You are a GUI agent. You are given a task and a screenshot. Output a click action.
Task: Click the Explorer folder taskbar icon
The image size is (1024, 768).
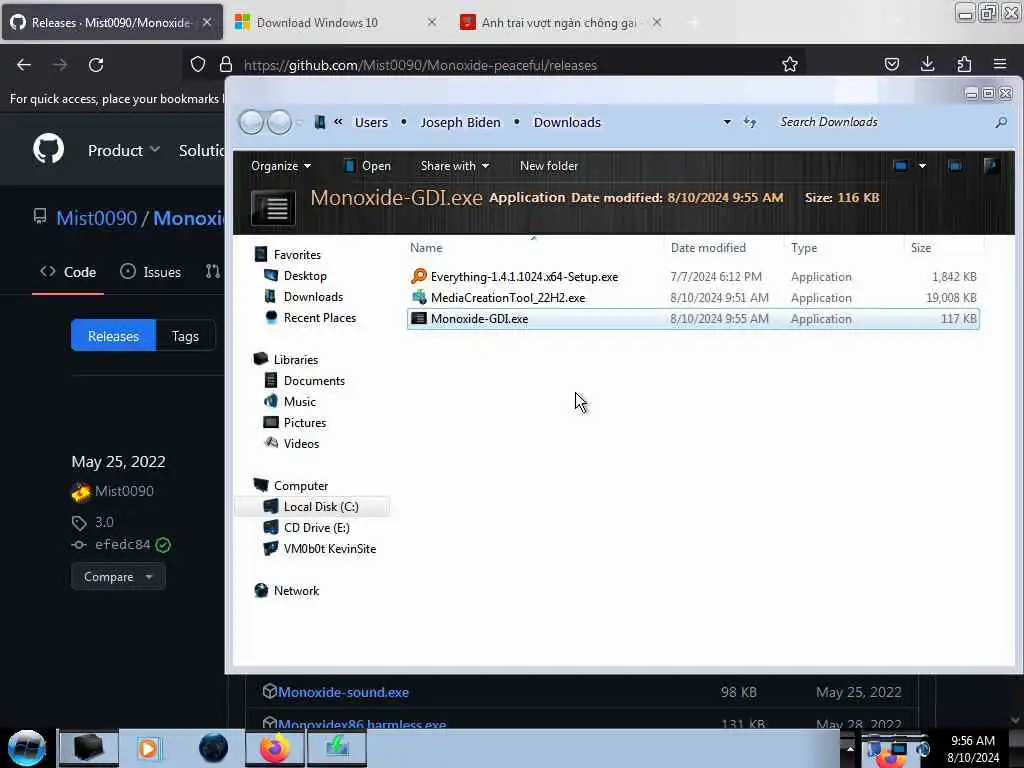coord(88,748)
